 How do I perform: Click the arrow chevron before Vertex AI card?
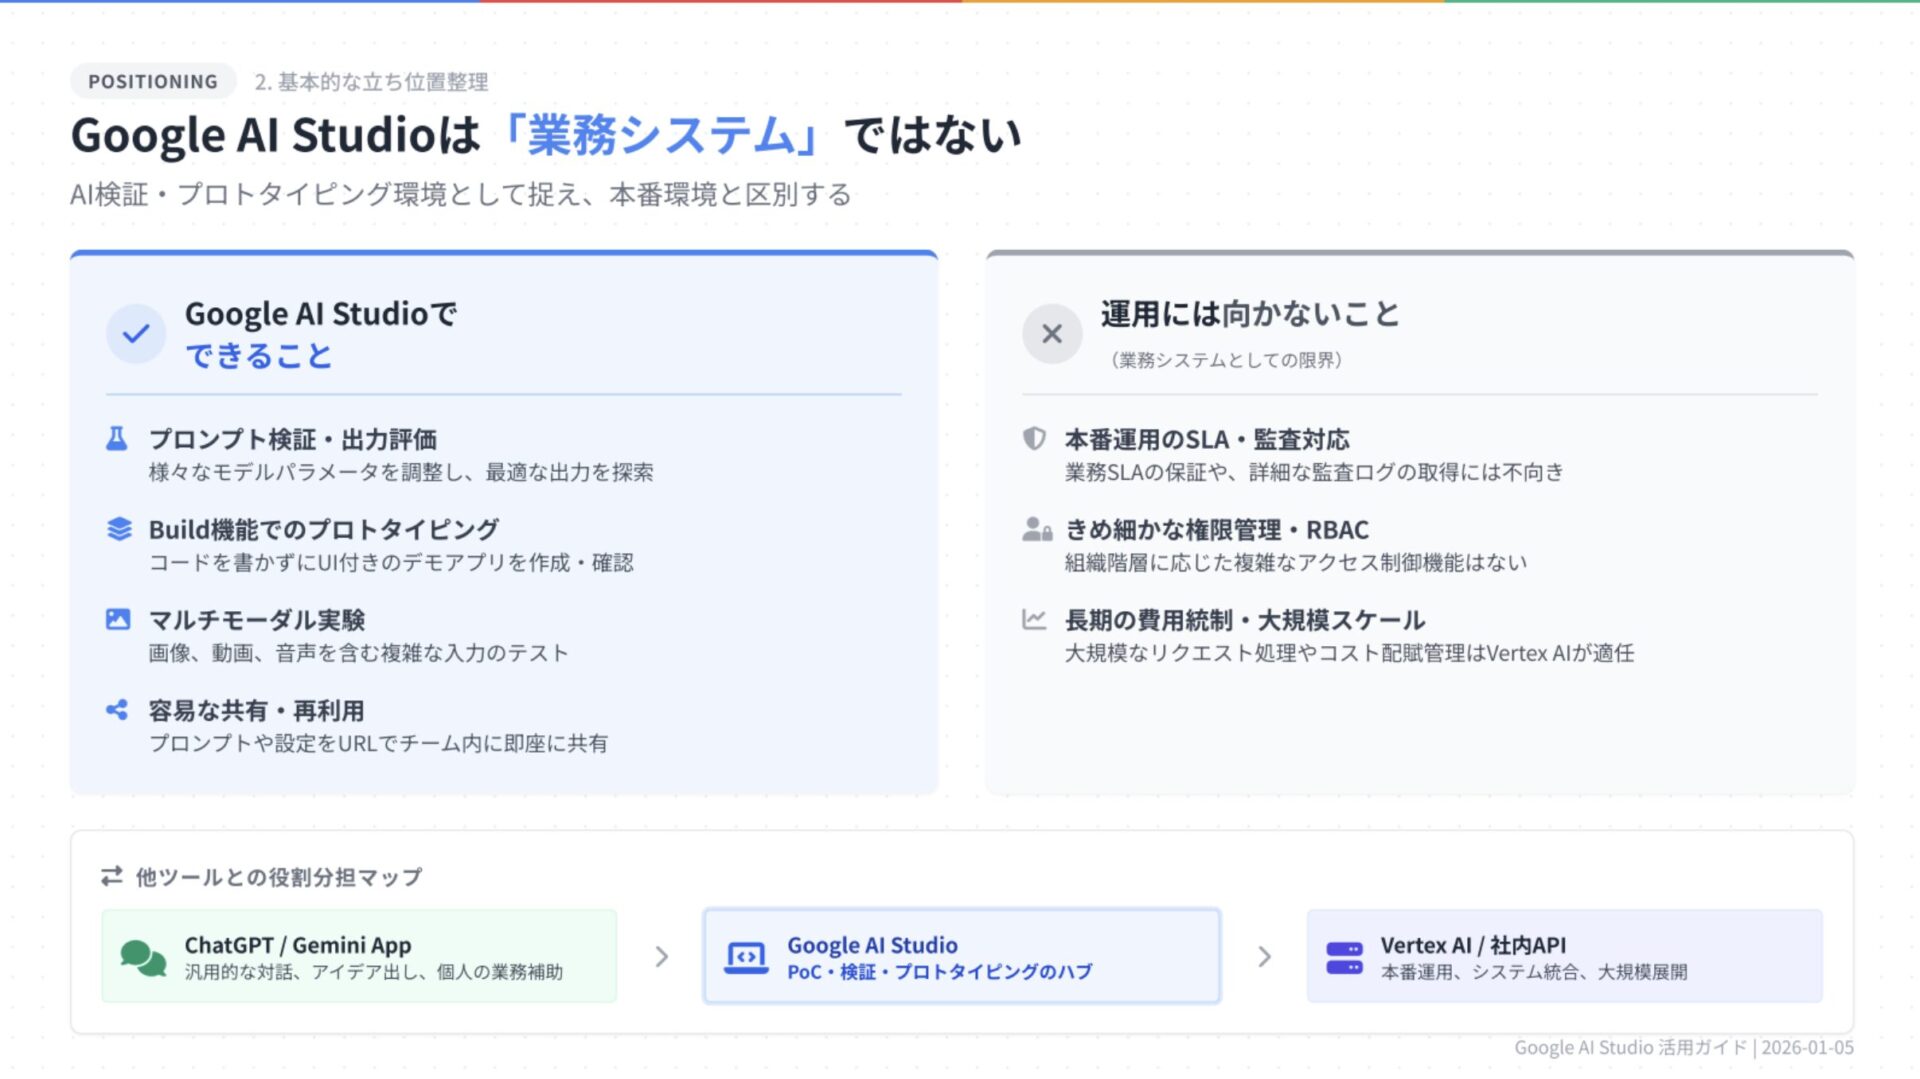(1264, 957)
